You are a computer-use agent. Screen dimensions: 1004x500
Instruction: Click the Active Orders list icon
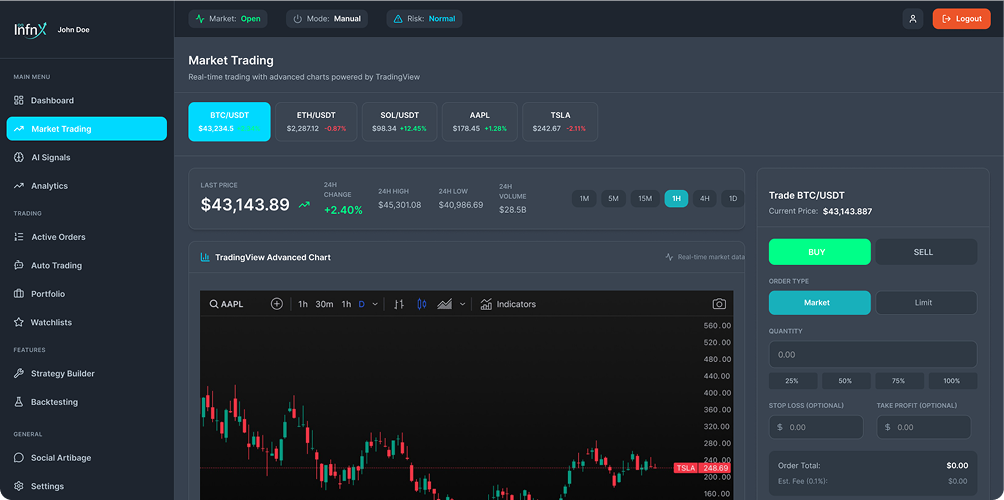(x=19, y=237)
